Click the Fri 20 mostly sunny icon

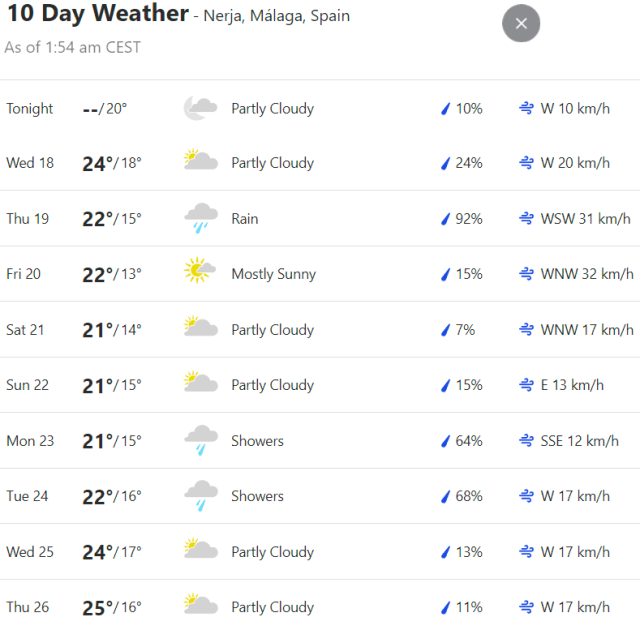point(200,274)
